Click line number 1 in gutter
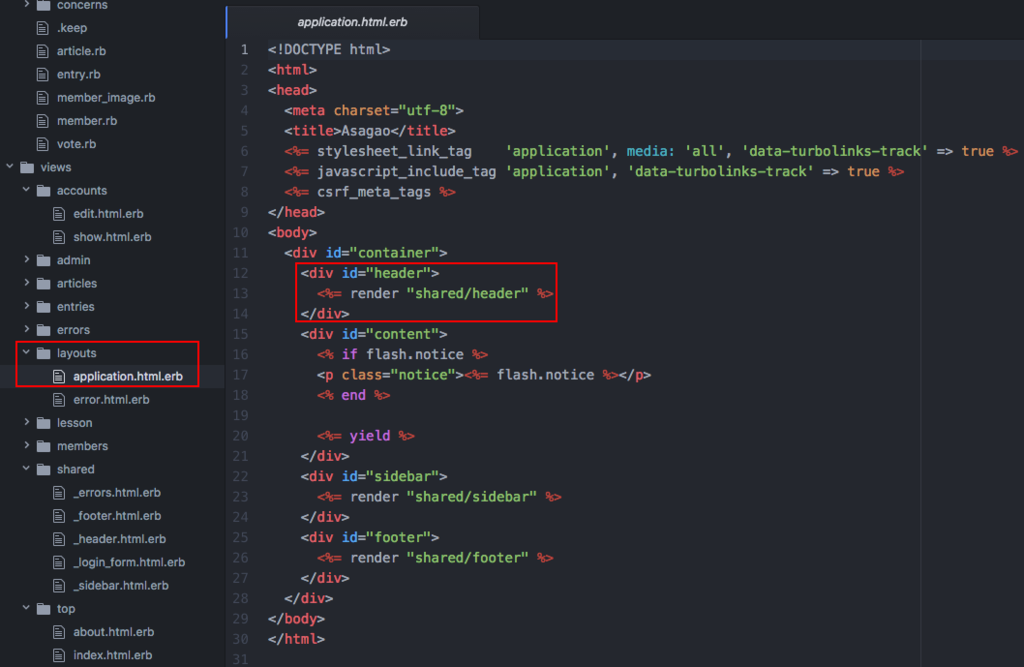This screenshot has height=667, width=1024. (x=244, y=50)
